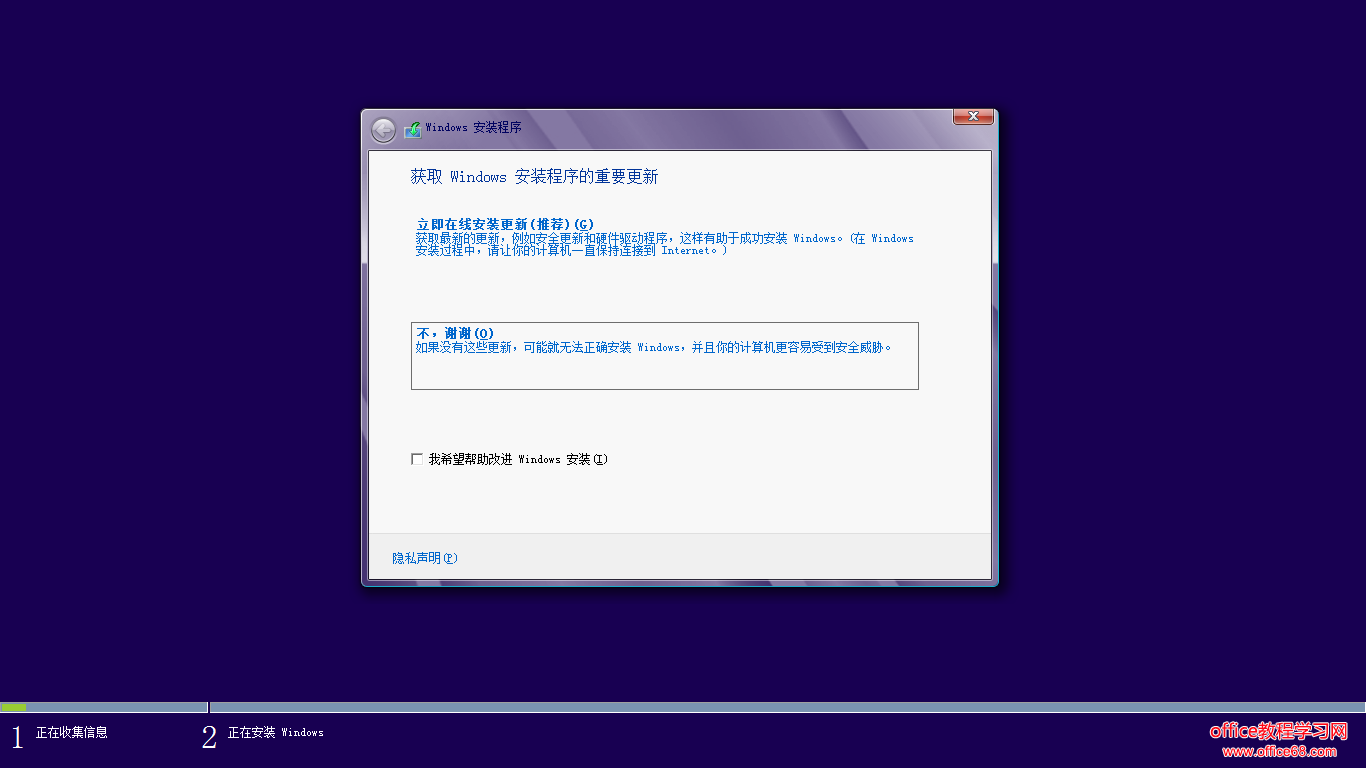
Task: Click the step label 正在安装 Windows
Action: pyautogui.click(x=276, y=733)
